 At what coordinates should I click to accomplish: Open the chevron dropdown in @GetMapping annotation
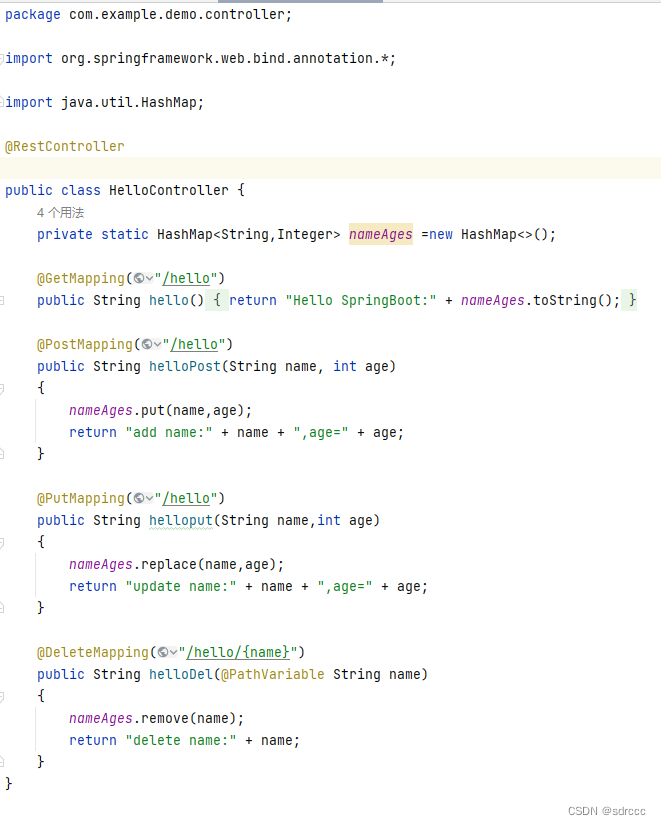tap(149, 278)
